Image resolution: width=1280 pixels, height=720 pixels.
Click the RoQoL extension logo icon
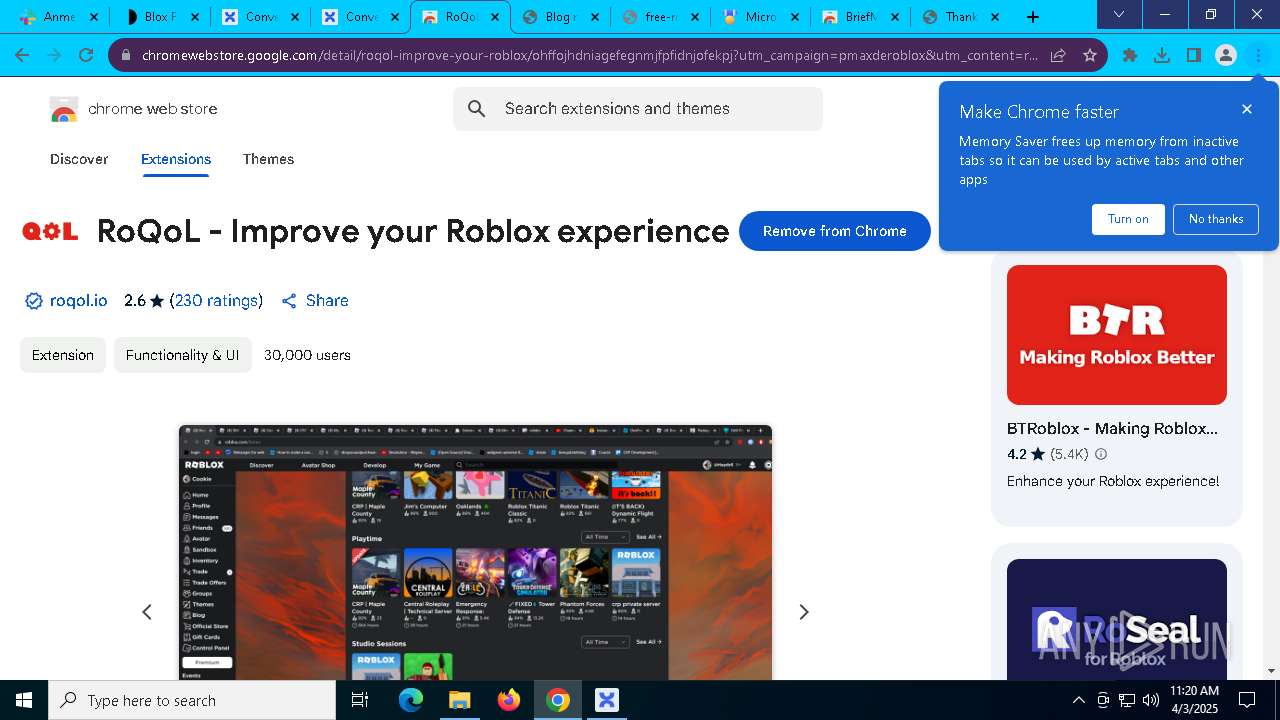[50, 231]
